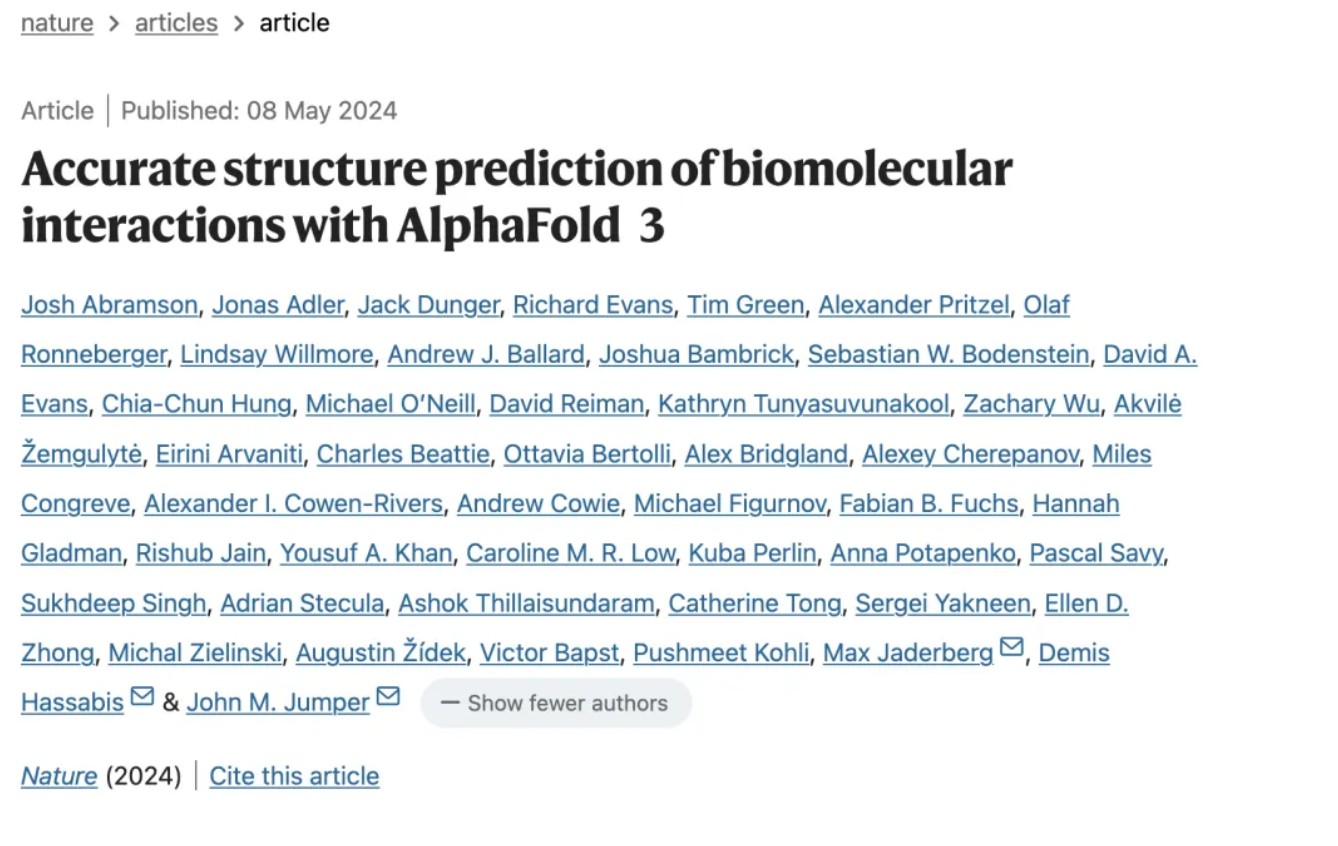Open Alexander I. Cowen-Rivers author link
The height and width of the screenshot is (846, 1338).
click(293, 504)
